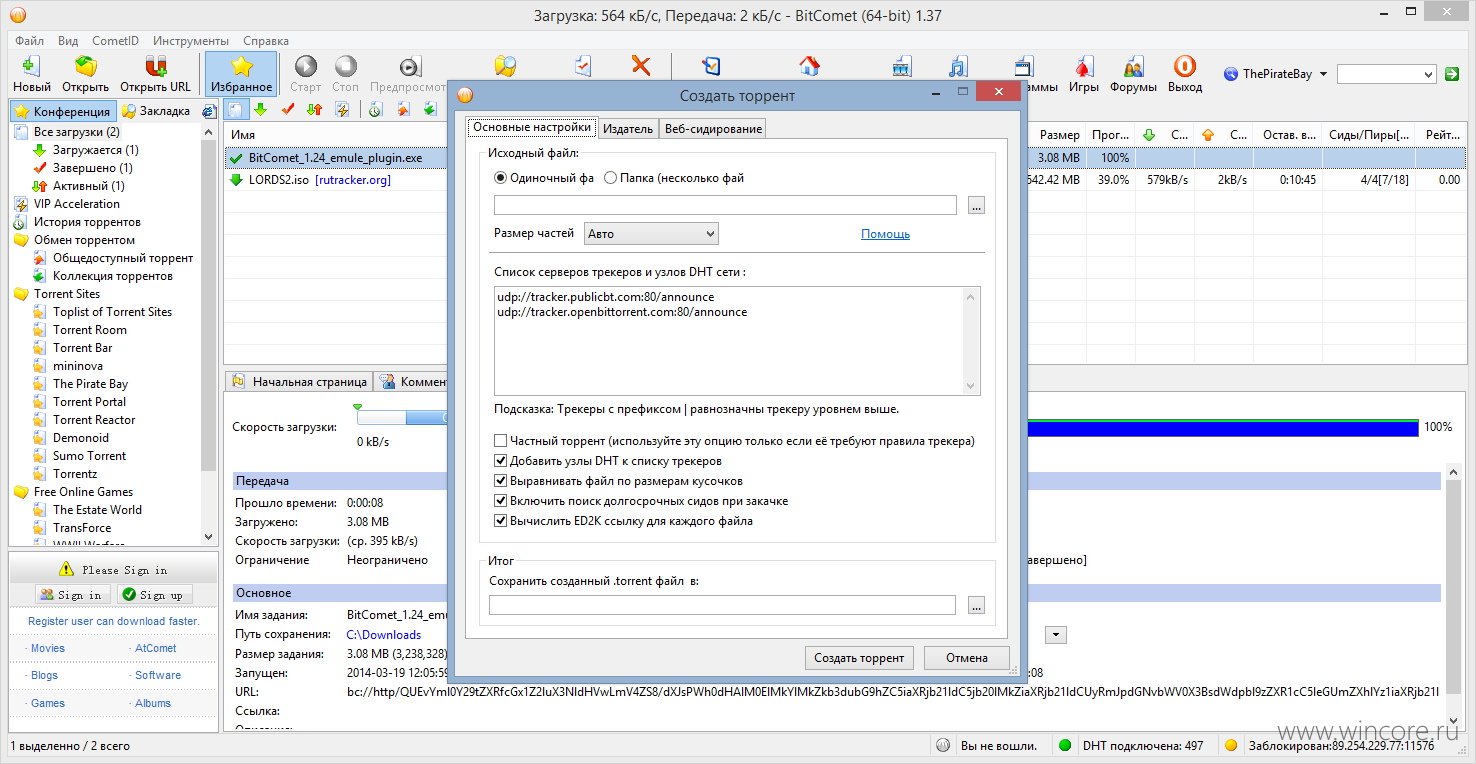Click the Отмена button
The width and height of the screenshot is (1476, 764).
(x=966, y=657)
